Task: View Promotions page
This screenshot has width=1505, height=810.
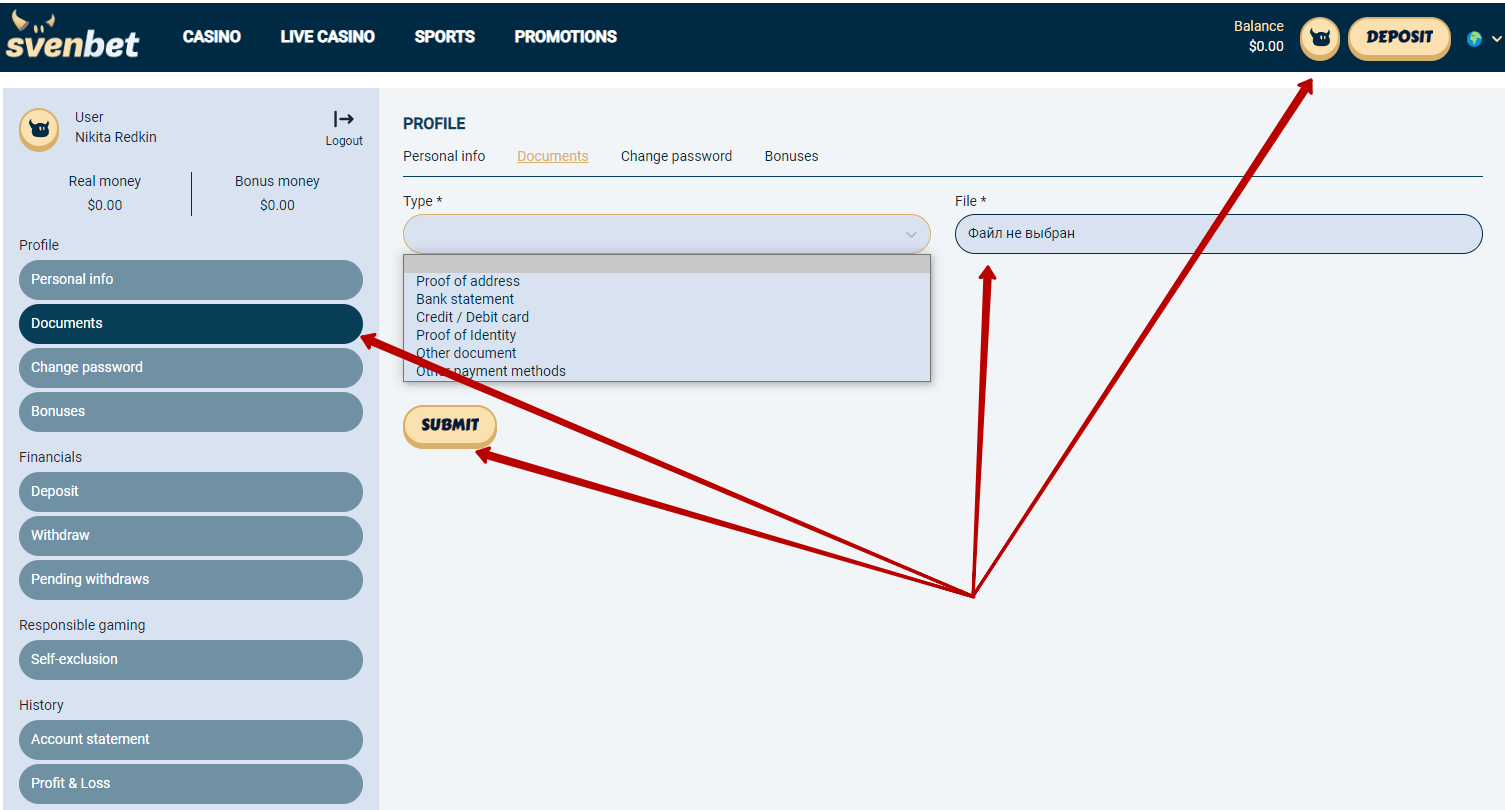Action: [566, 37]
